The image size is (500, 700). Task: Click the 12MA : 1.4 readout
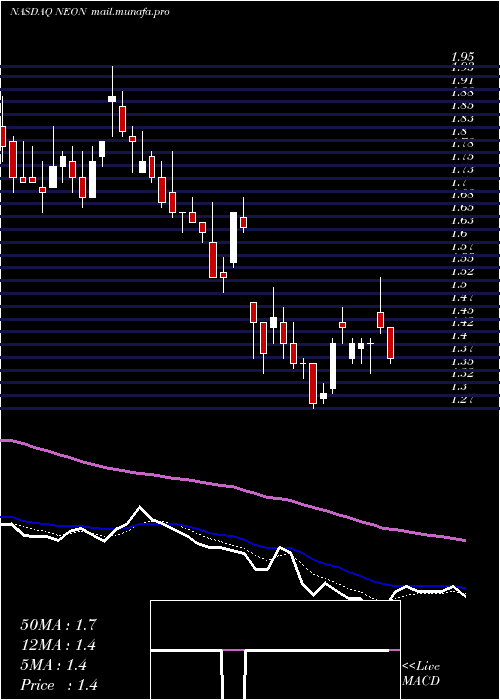point(58,645)
